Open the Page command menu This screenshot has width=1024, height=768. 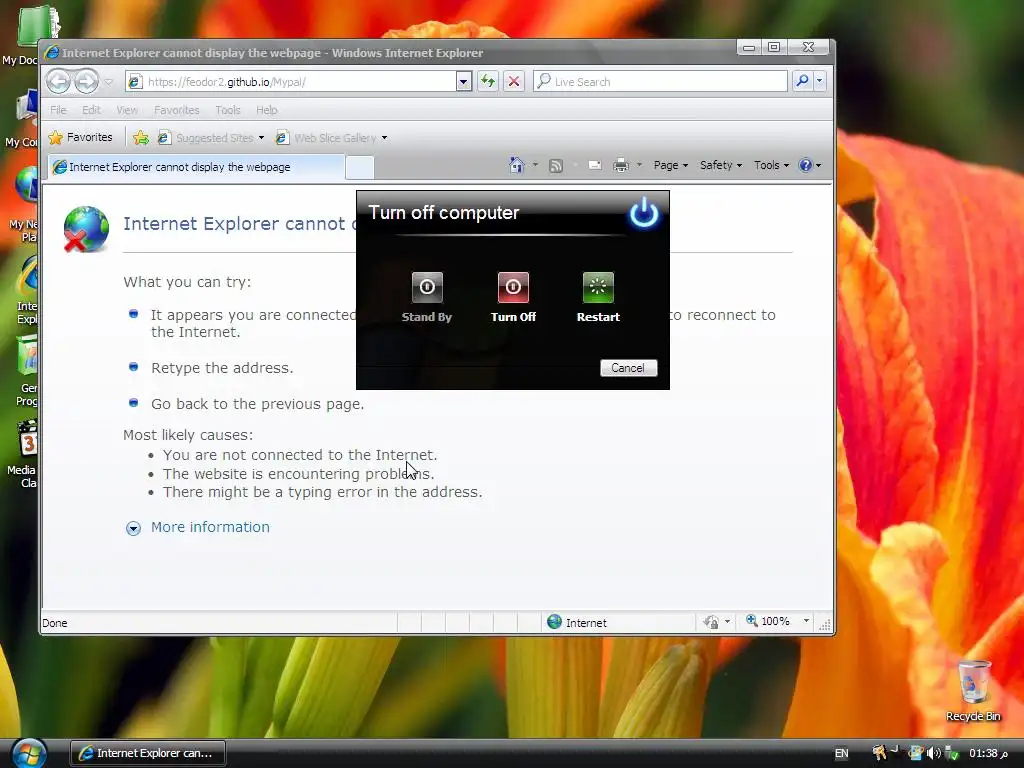click(x=671, y=165)
